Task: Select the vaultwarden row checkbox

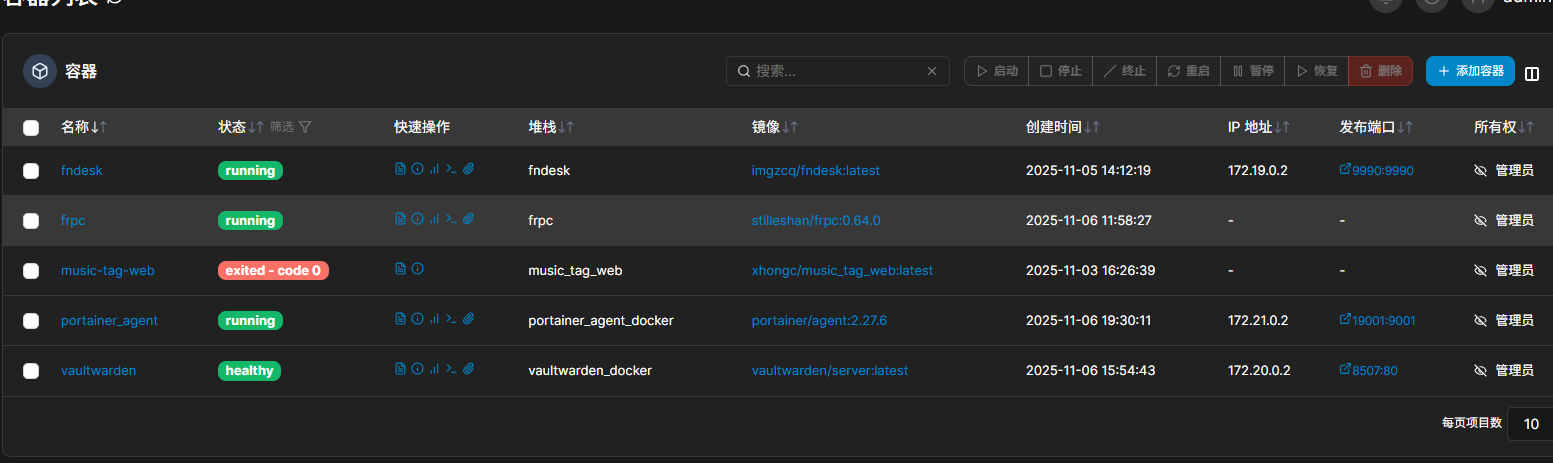Action: pos(31,371)
